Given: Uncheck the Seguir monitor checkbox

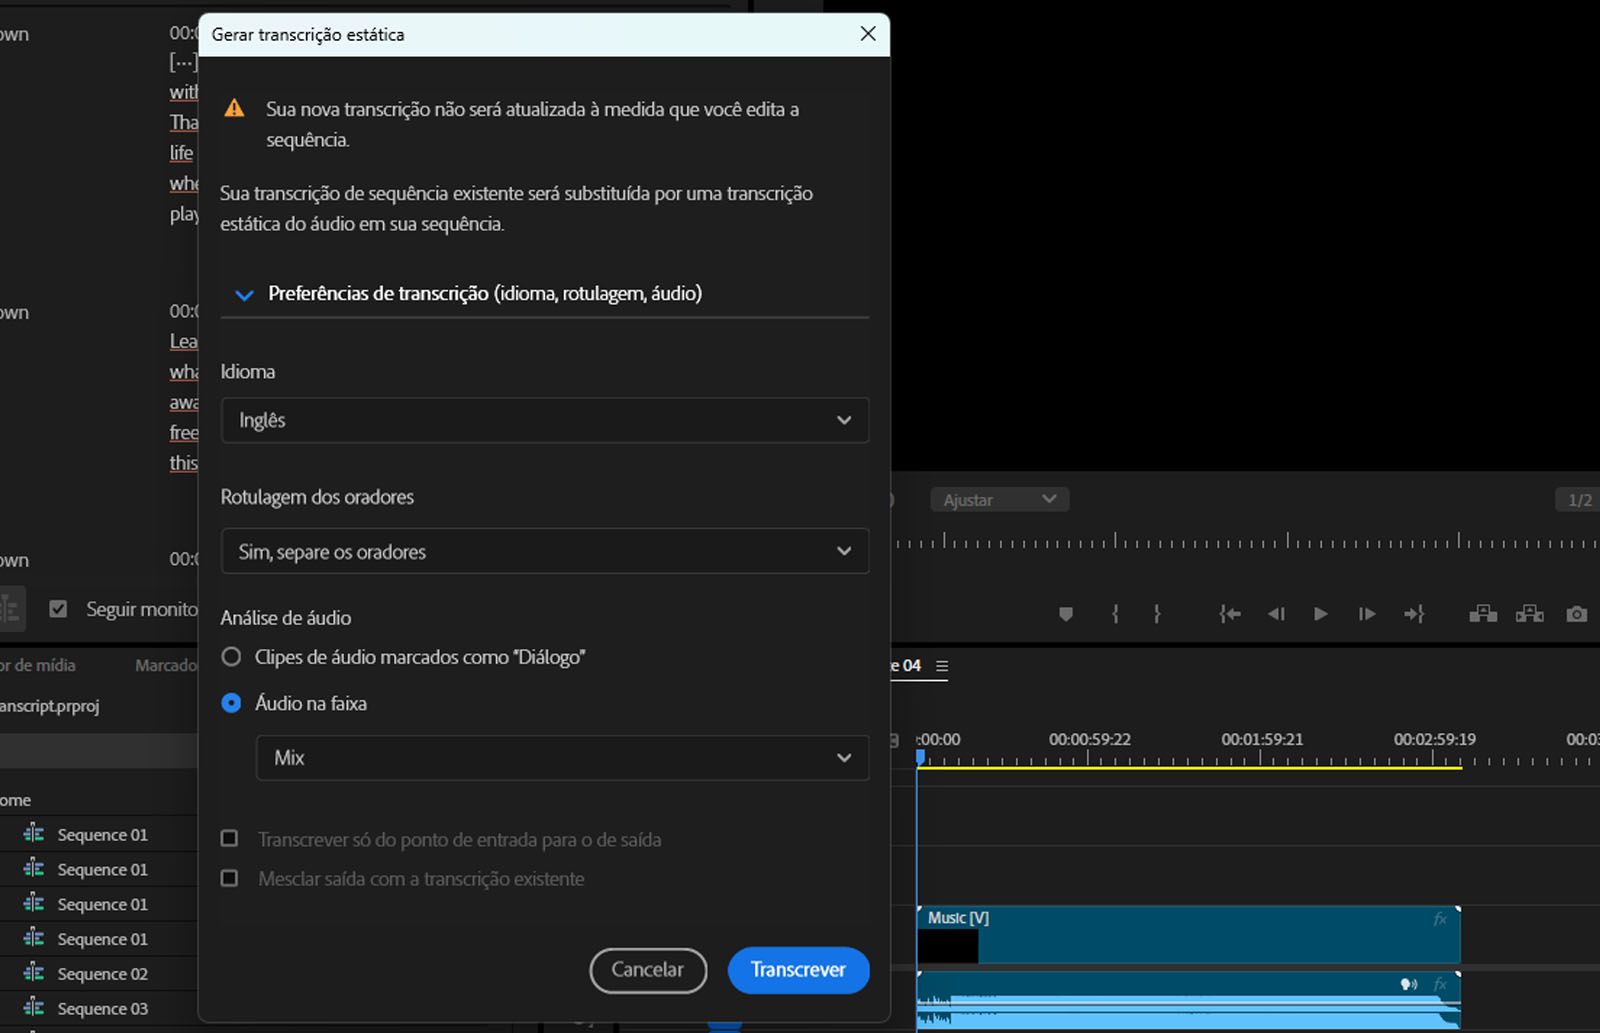Looking at the screenshot, I should [59, 608].
